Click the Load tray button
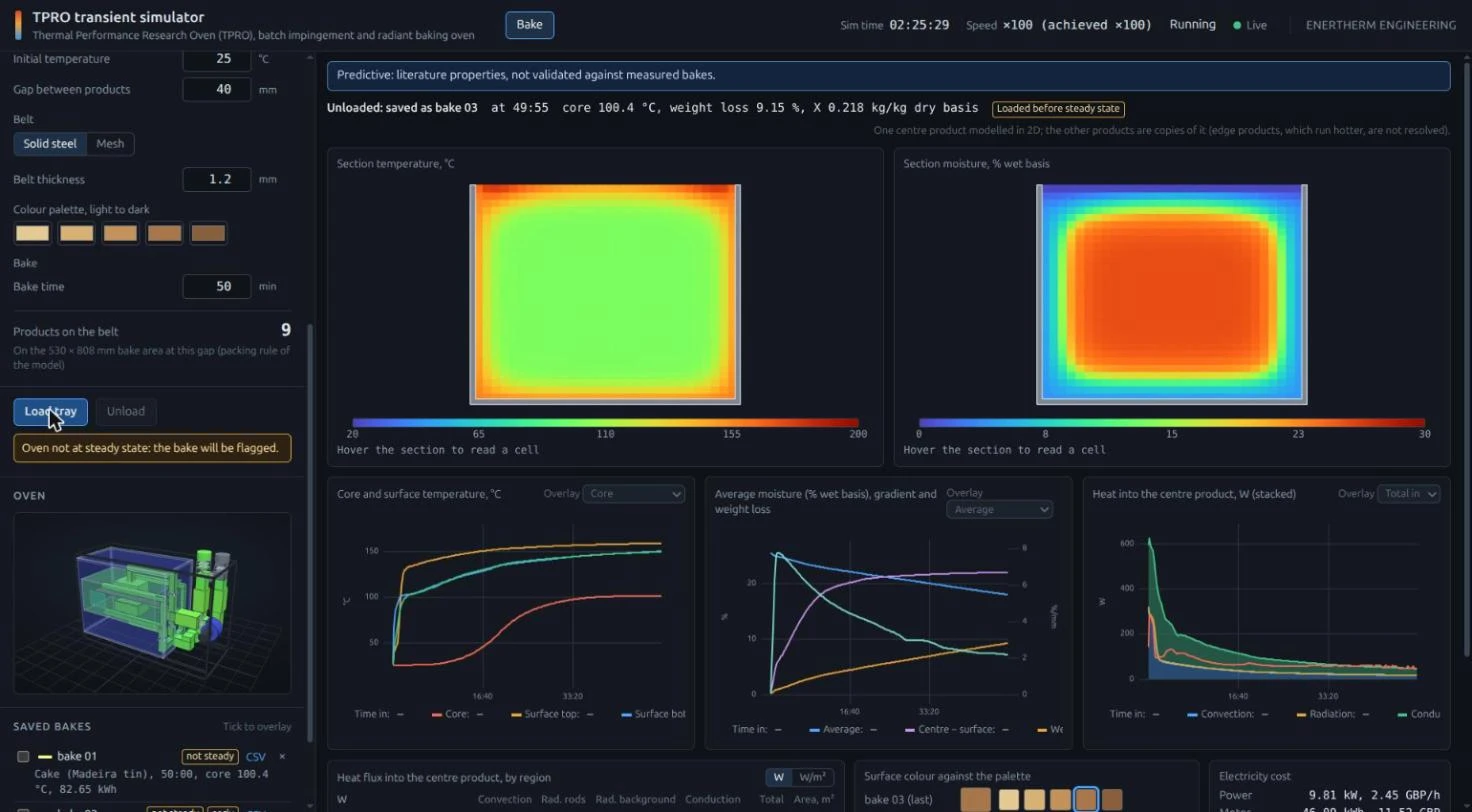This screenshot has width=1472, height=812. click(x=51, y=412)
